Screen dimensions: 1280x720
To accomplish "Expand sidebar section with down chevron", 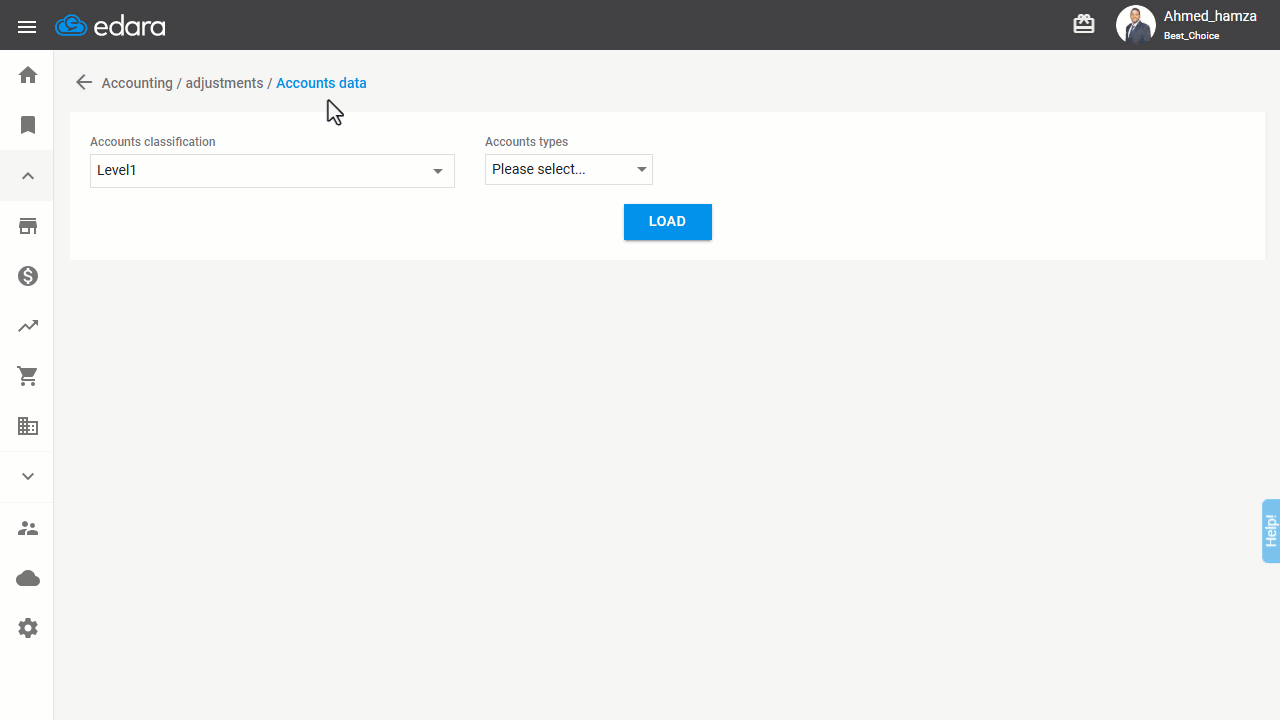I will [x=28, y=477].
